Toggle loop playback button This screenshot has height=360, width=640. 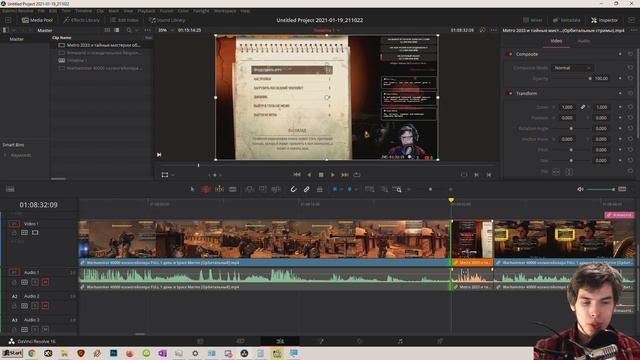[357, 175]
